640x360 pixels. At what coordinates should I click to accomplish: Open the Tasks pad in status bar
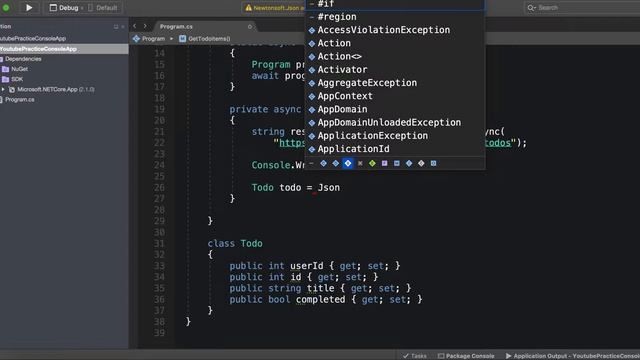[415, 356]
